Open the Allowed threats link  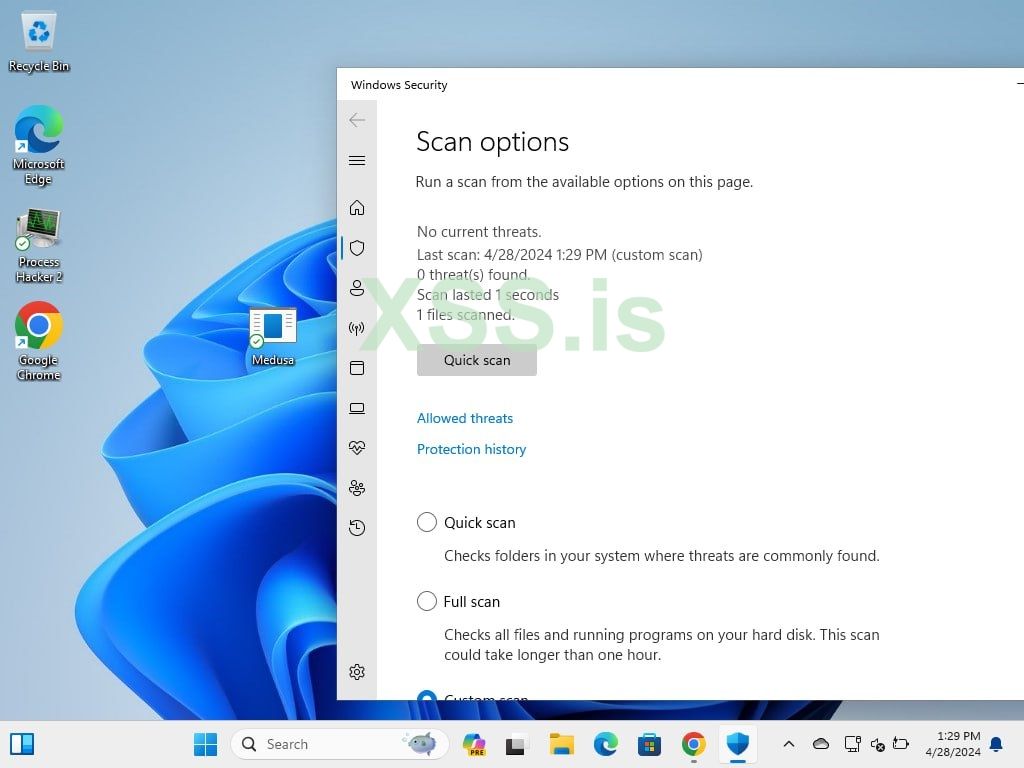coord(465,418)
